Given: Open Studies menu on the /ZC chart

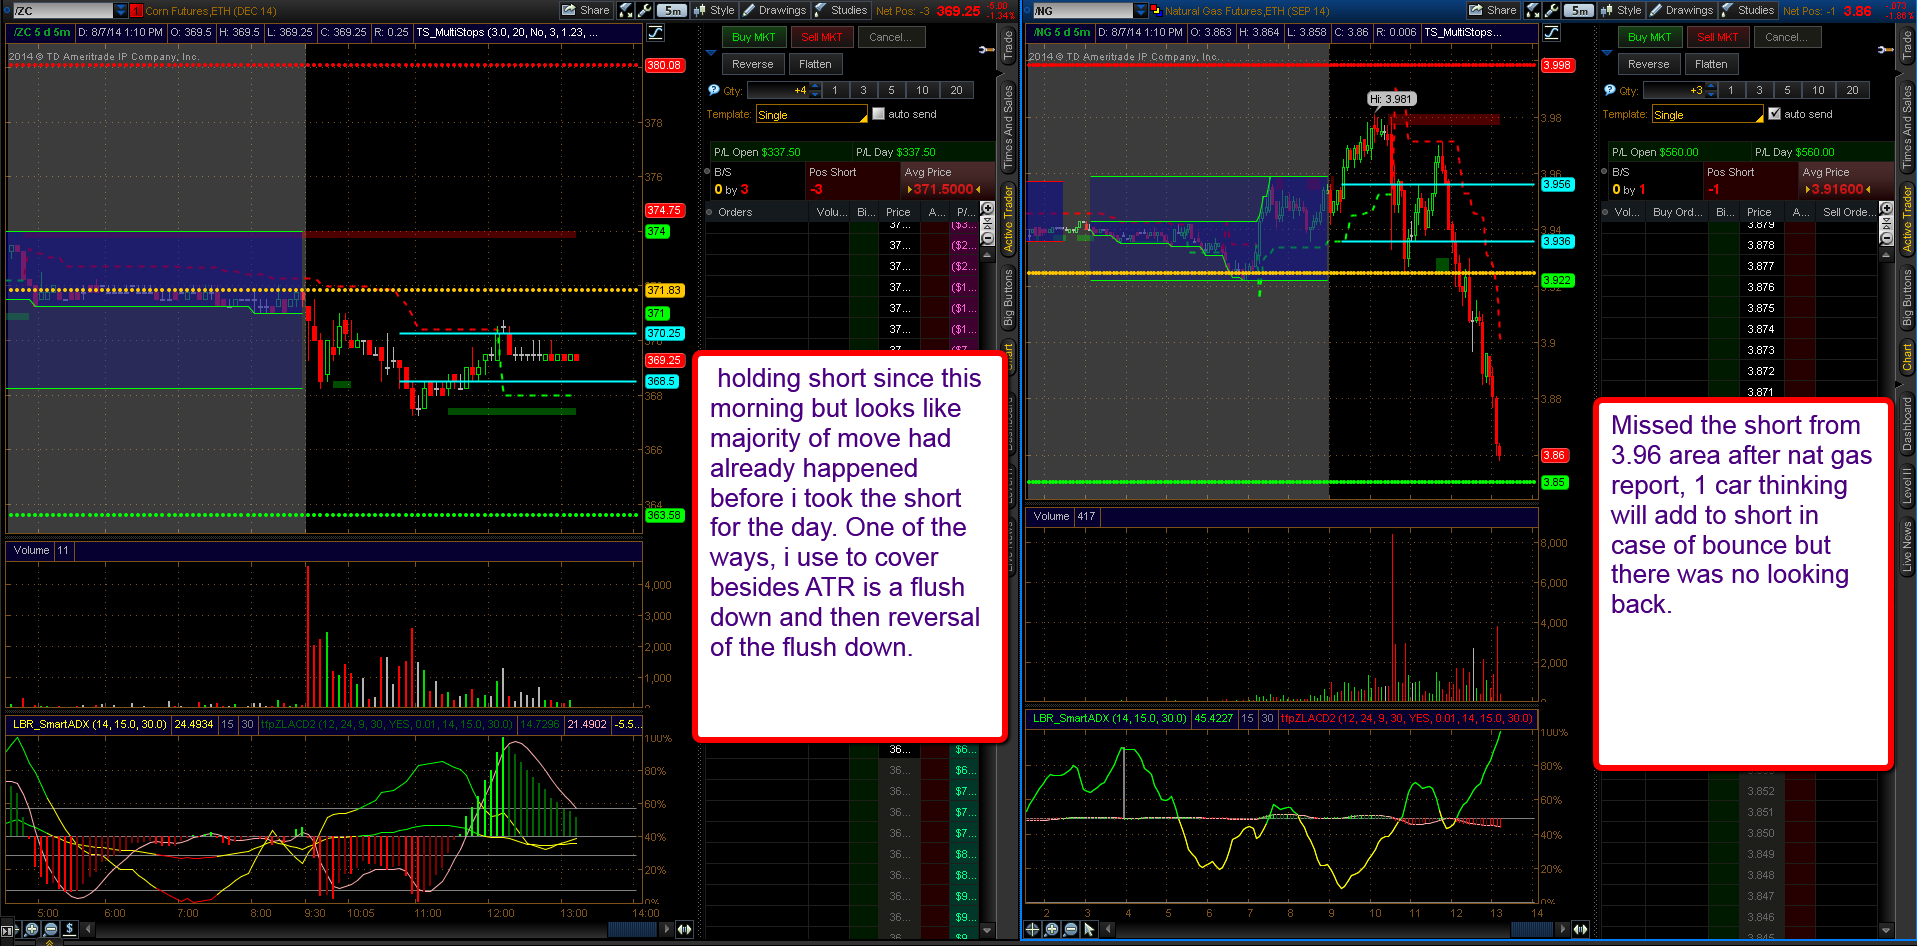Looking at the screenshot, I should click(841, 10).
